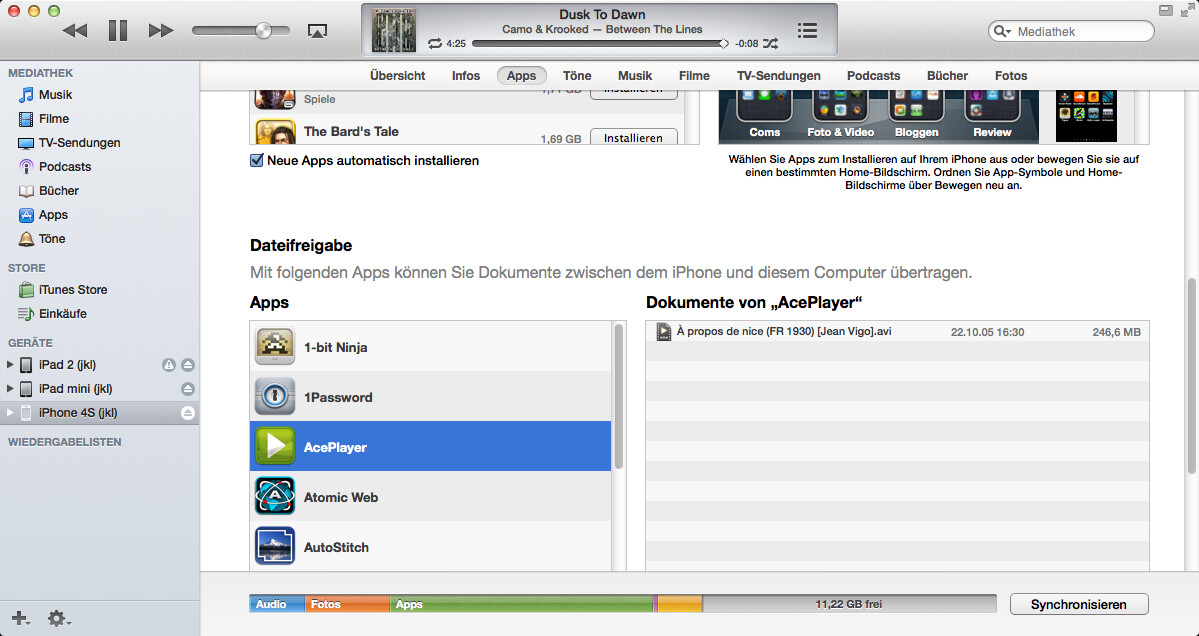1199x636 pixels.
Task: Open Bücher in the sidebar
Action: click(x=59, y=190)
